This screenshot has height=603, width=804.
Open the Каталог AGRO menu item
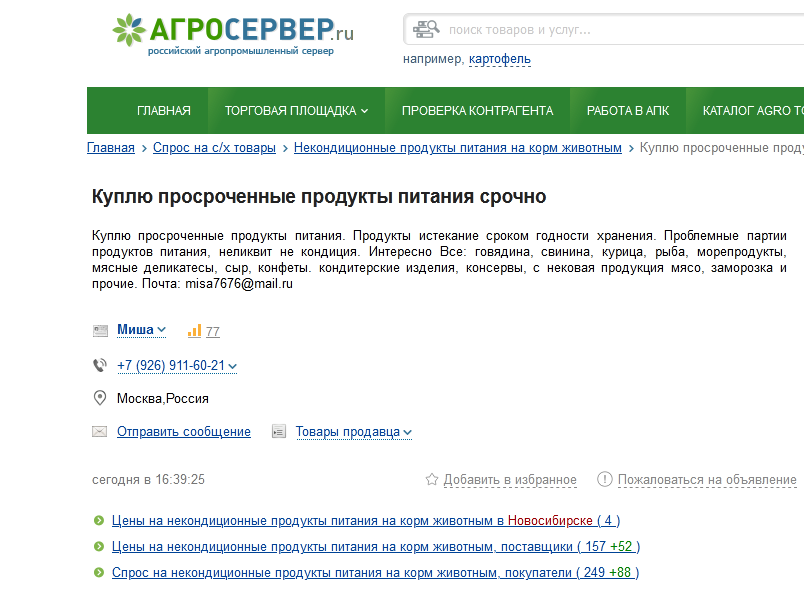pyautogui.click(x=753, y=111)
